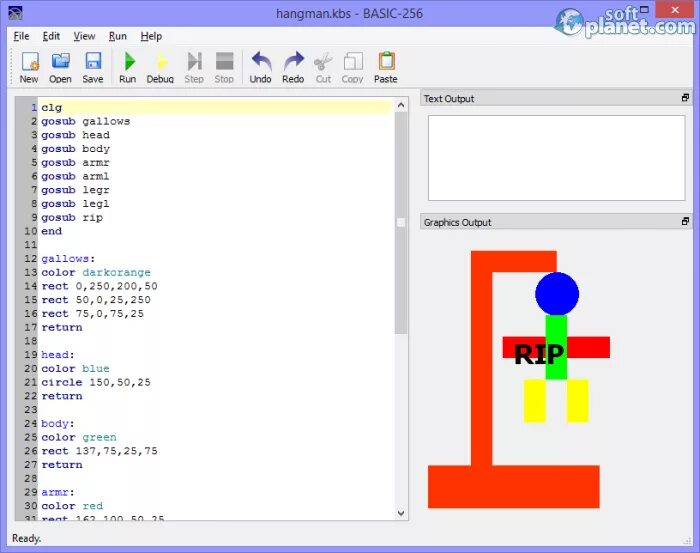The image size is (700, 553).
Task: Click the Text Output panel title
Action: (x=449, y=99)
